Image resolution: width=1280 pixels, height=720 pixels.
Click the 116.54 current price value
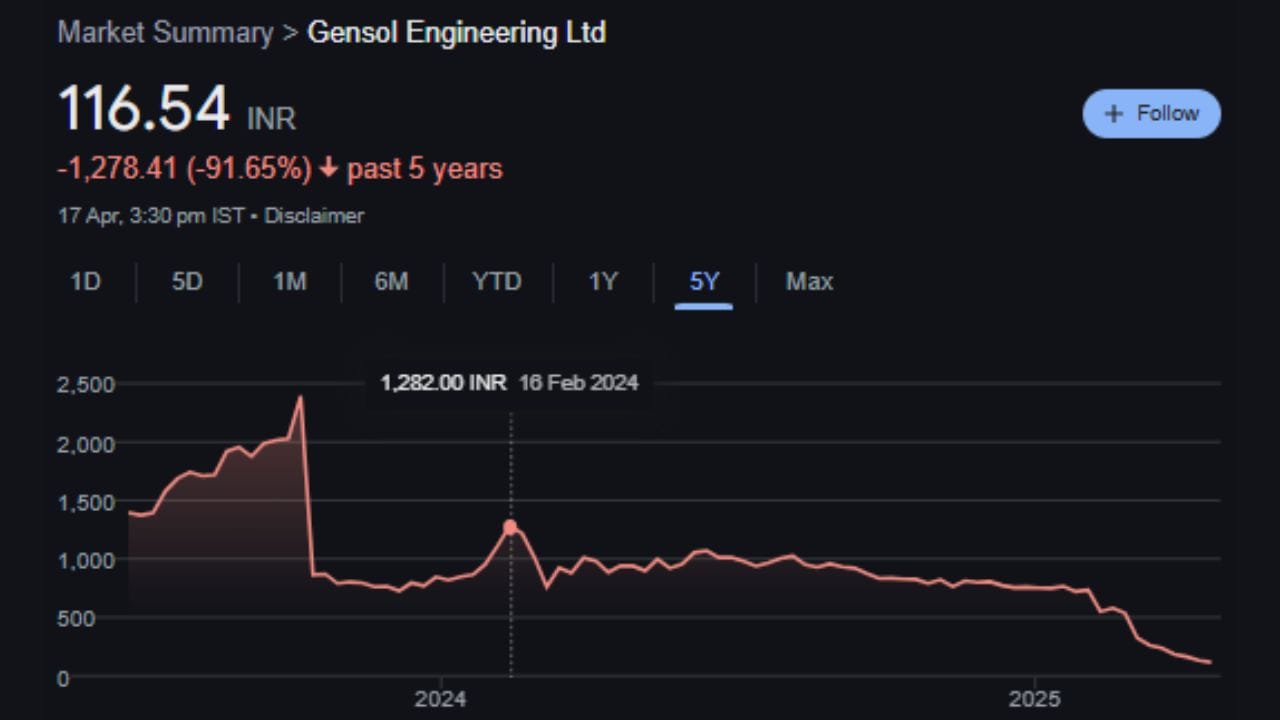[144, 109]
